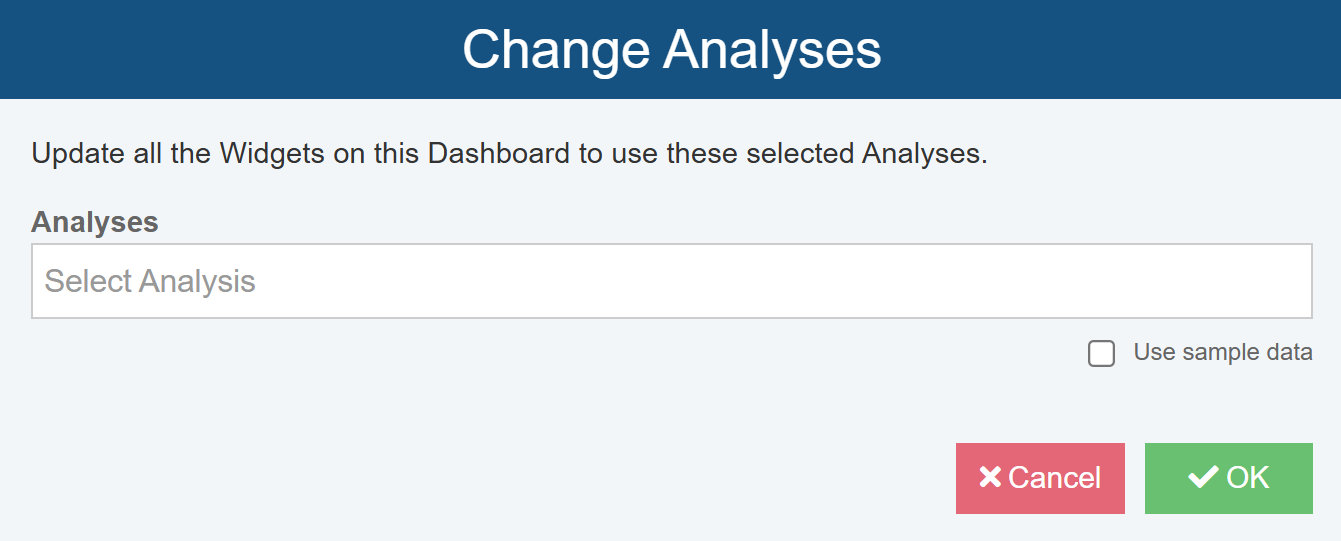The image size is (1341, 541).
Task: Focus the Analyses input field
Action: click(671, 281)
